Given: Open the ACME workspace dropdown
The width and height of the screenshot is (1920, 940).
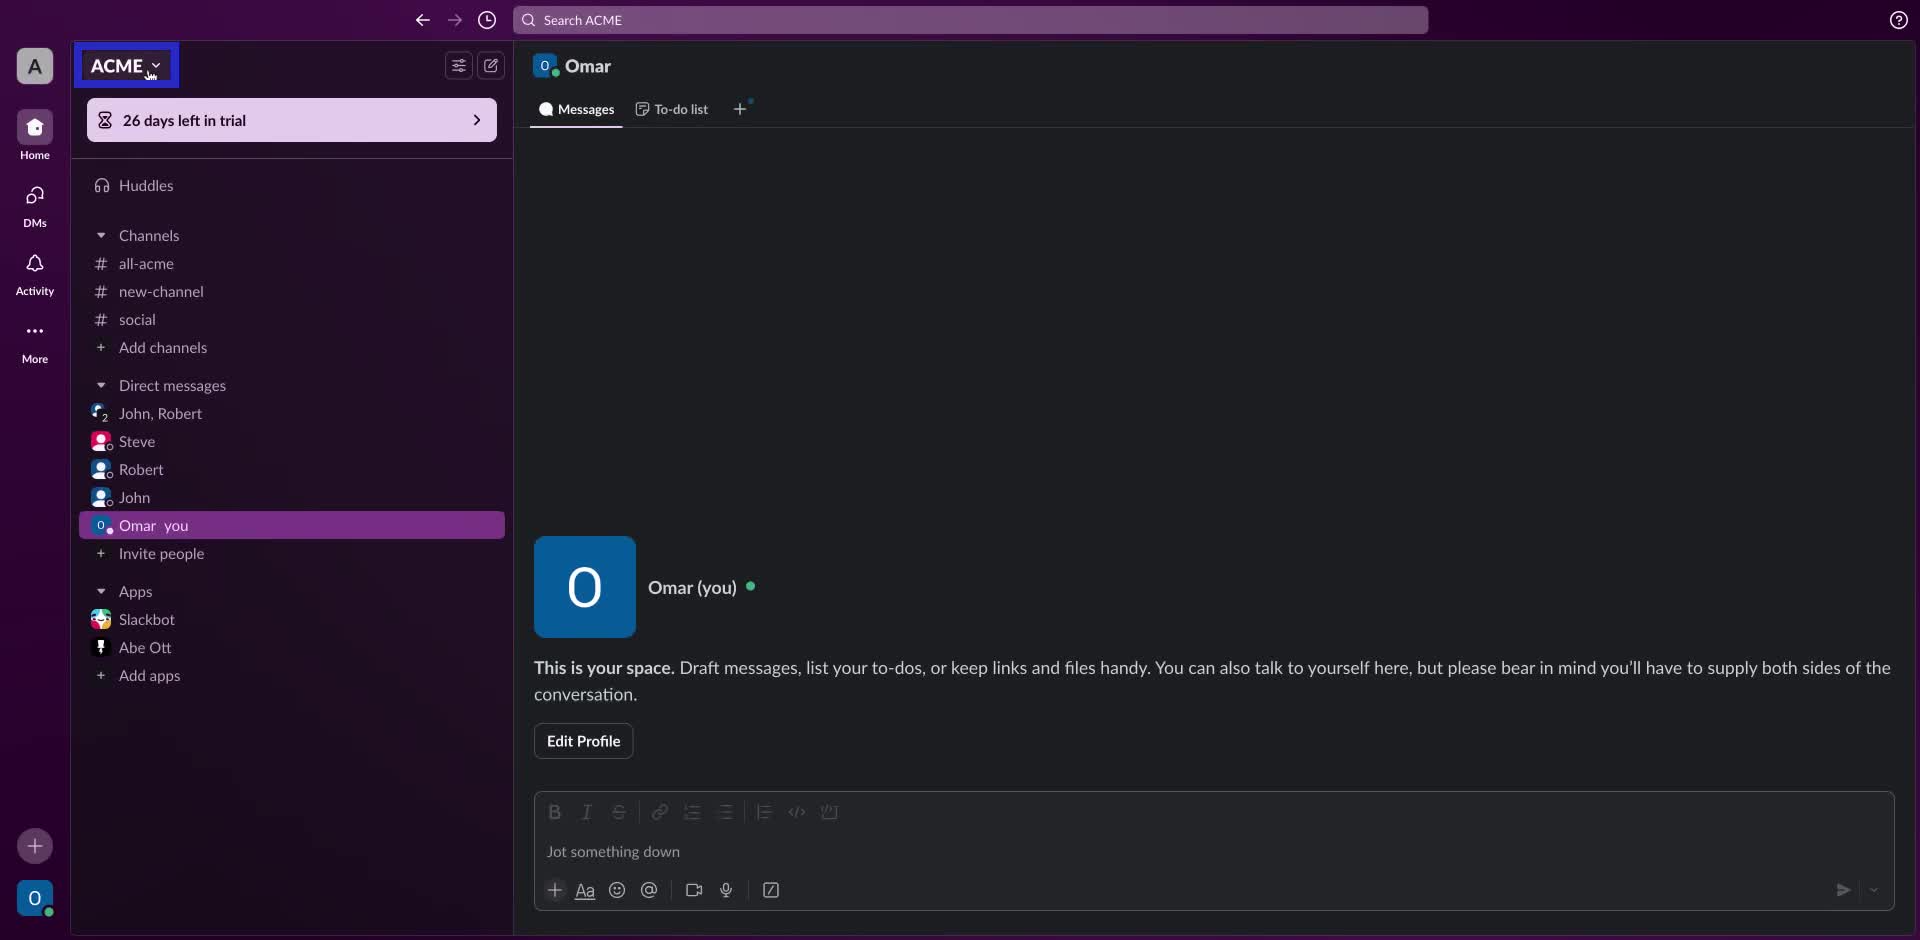Looking at the screenshot, I should [x=126, y=65].
